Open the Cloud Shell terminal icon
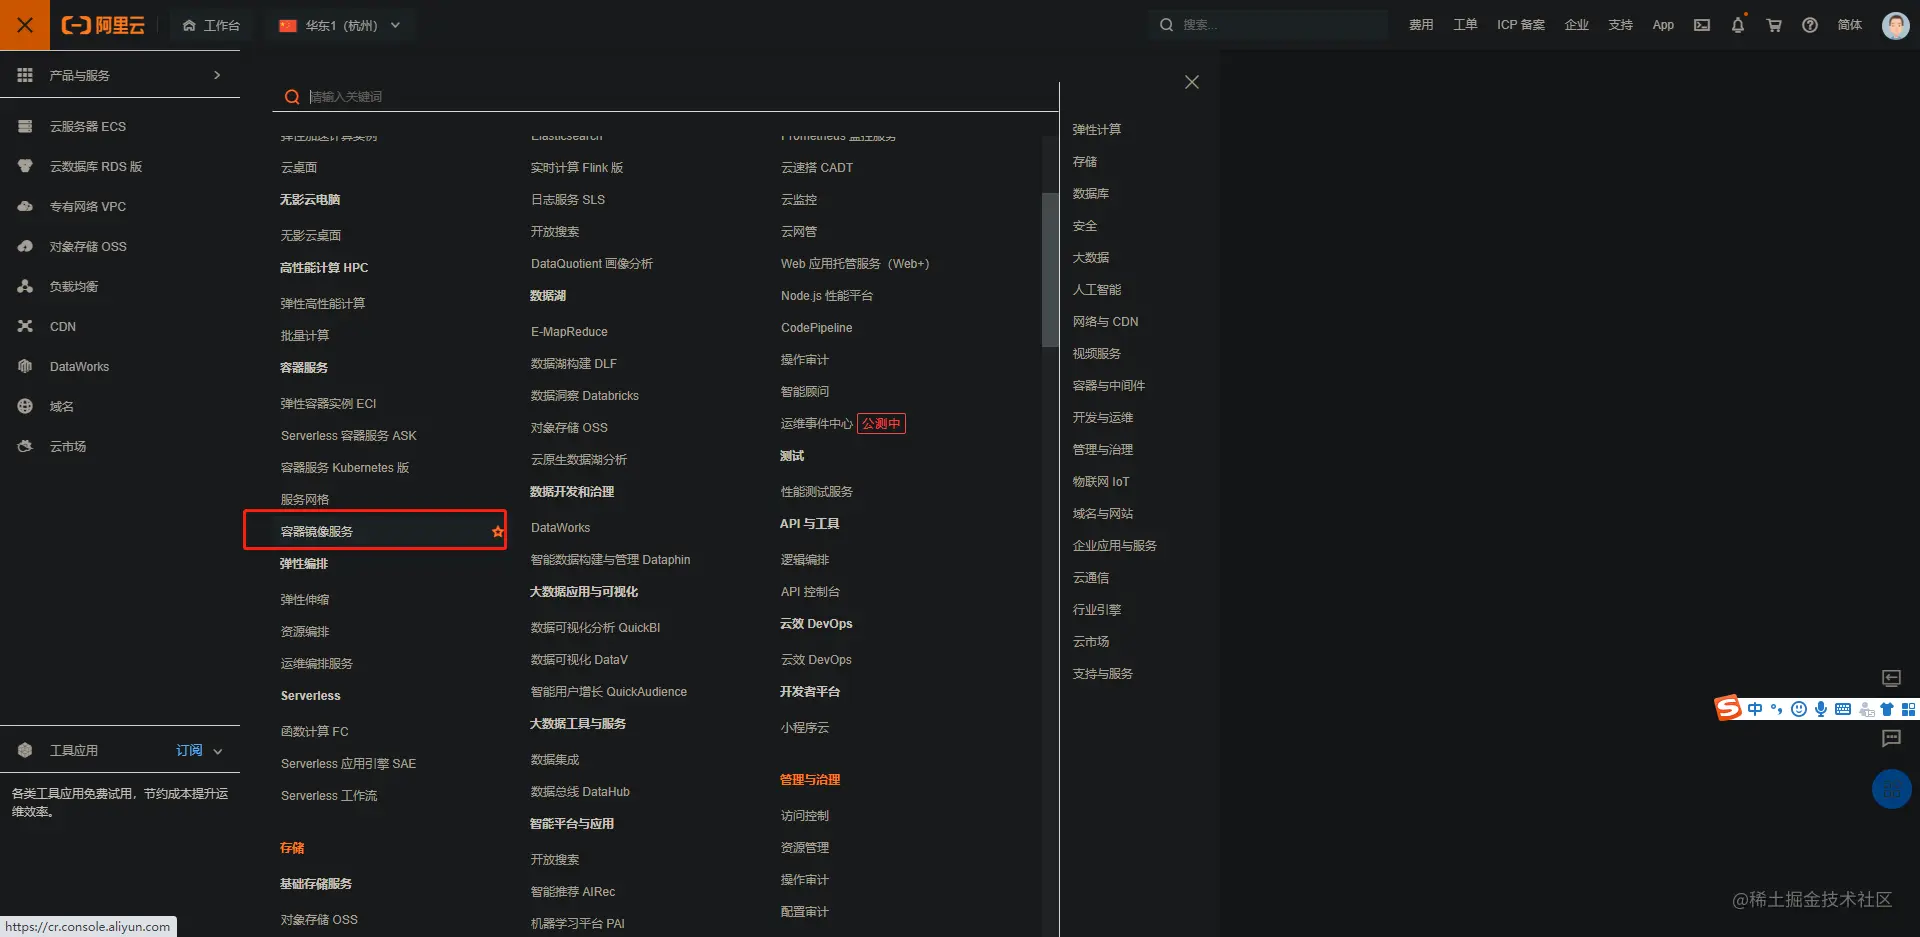1920x937 pixels. [1702, 25]
